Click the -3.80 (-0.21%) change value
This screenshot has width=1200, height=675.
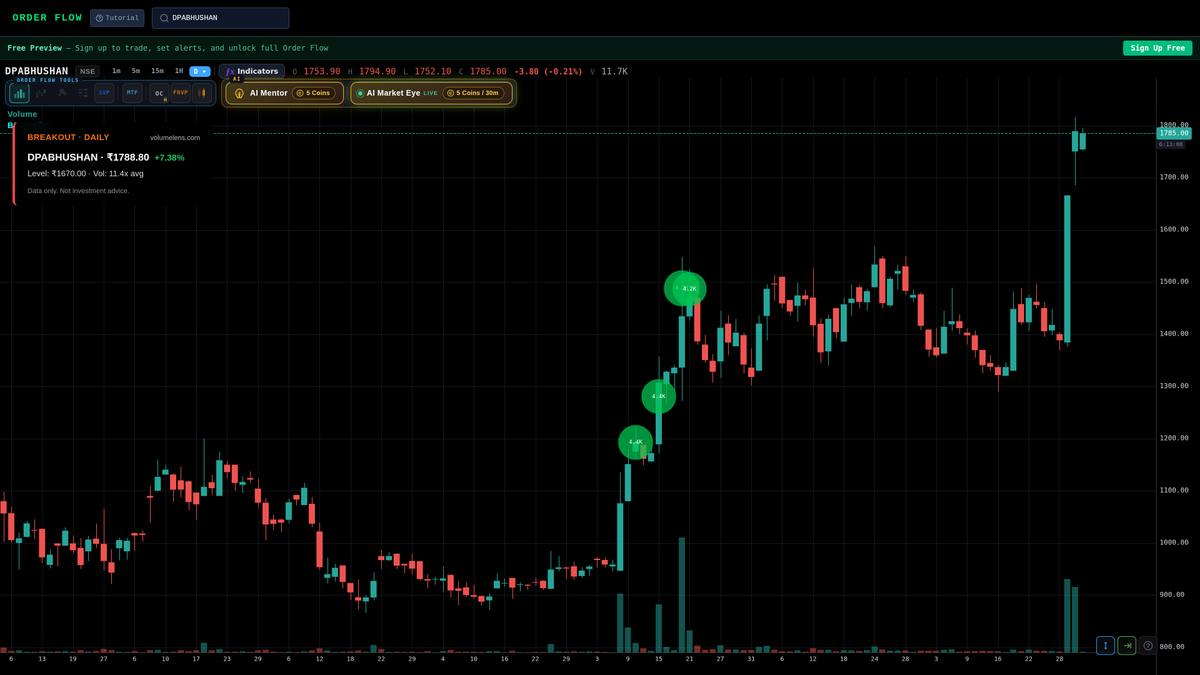[x=548, y=72]
